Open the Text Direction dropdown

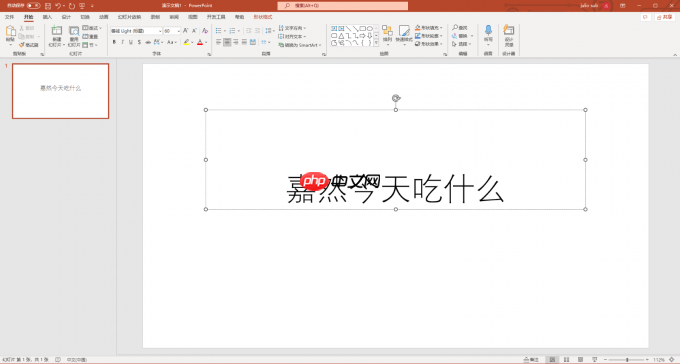tap(292, 28)
